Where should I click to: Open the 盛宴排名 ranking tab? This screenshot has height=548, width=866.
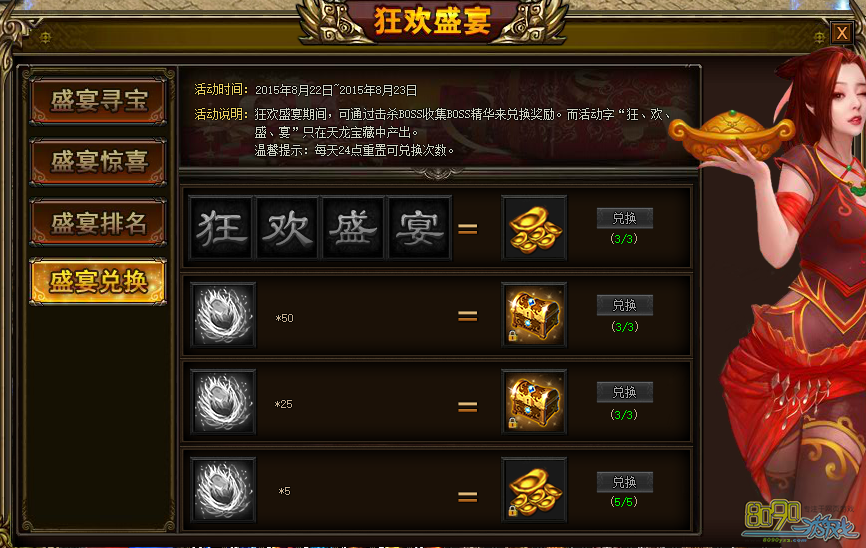(98, 223)
